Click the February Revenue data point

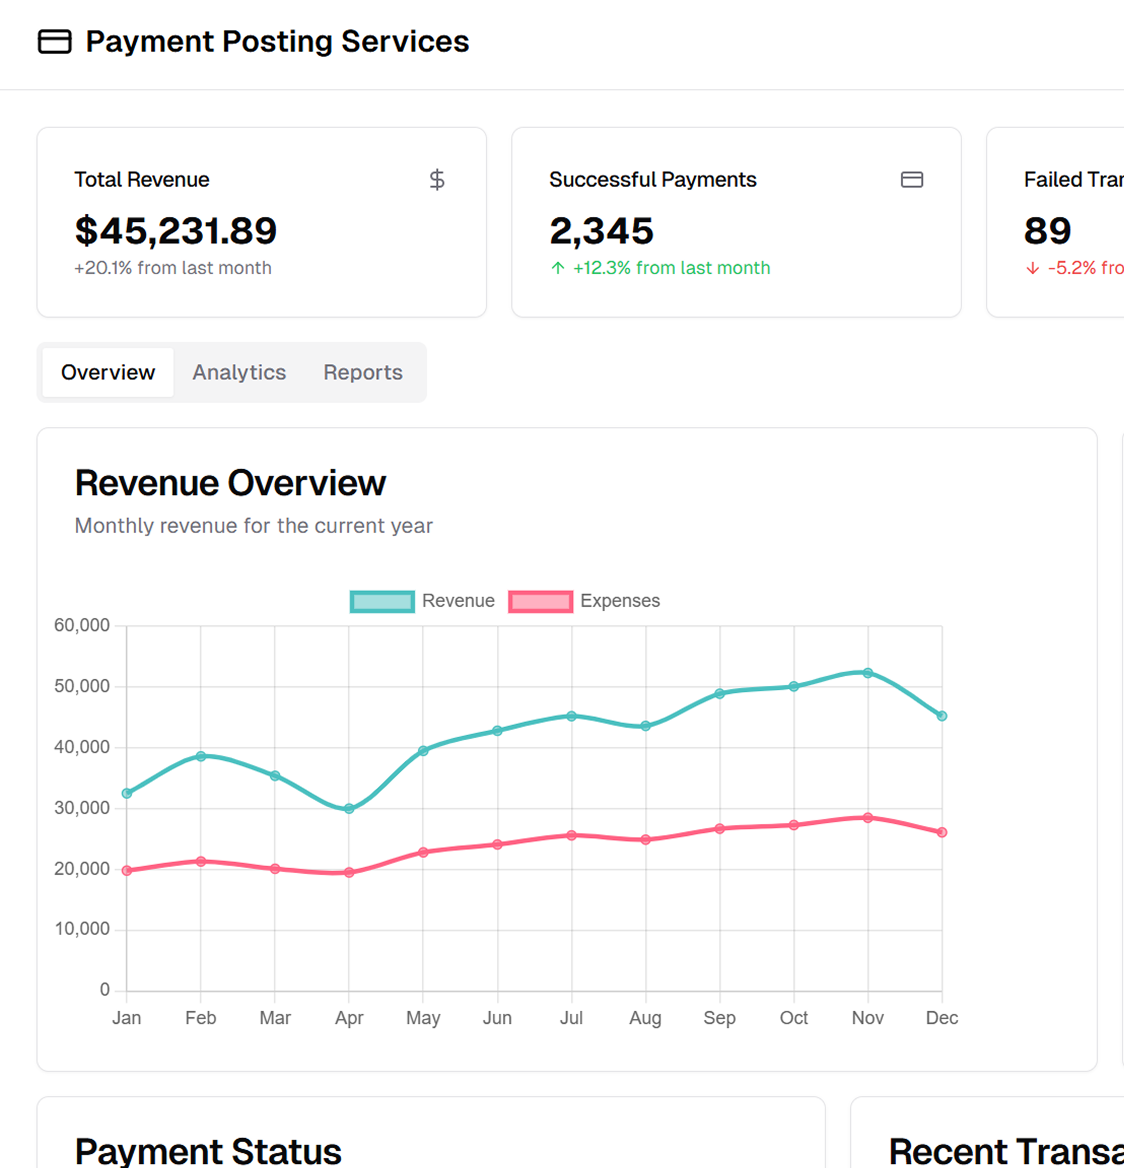click(201, 756)
